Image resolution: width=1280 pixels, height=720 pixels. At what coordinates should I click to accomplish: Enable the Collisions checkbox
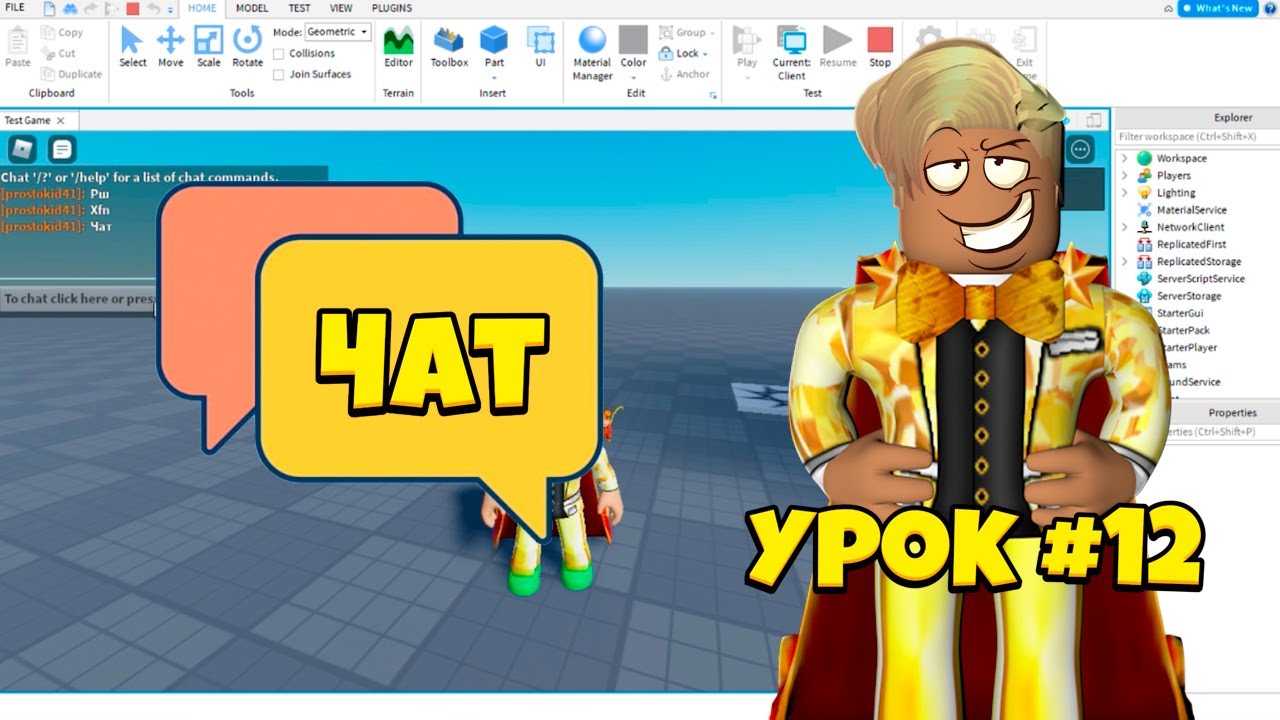(279, 54)
